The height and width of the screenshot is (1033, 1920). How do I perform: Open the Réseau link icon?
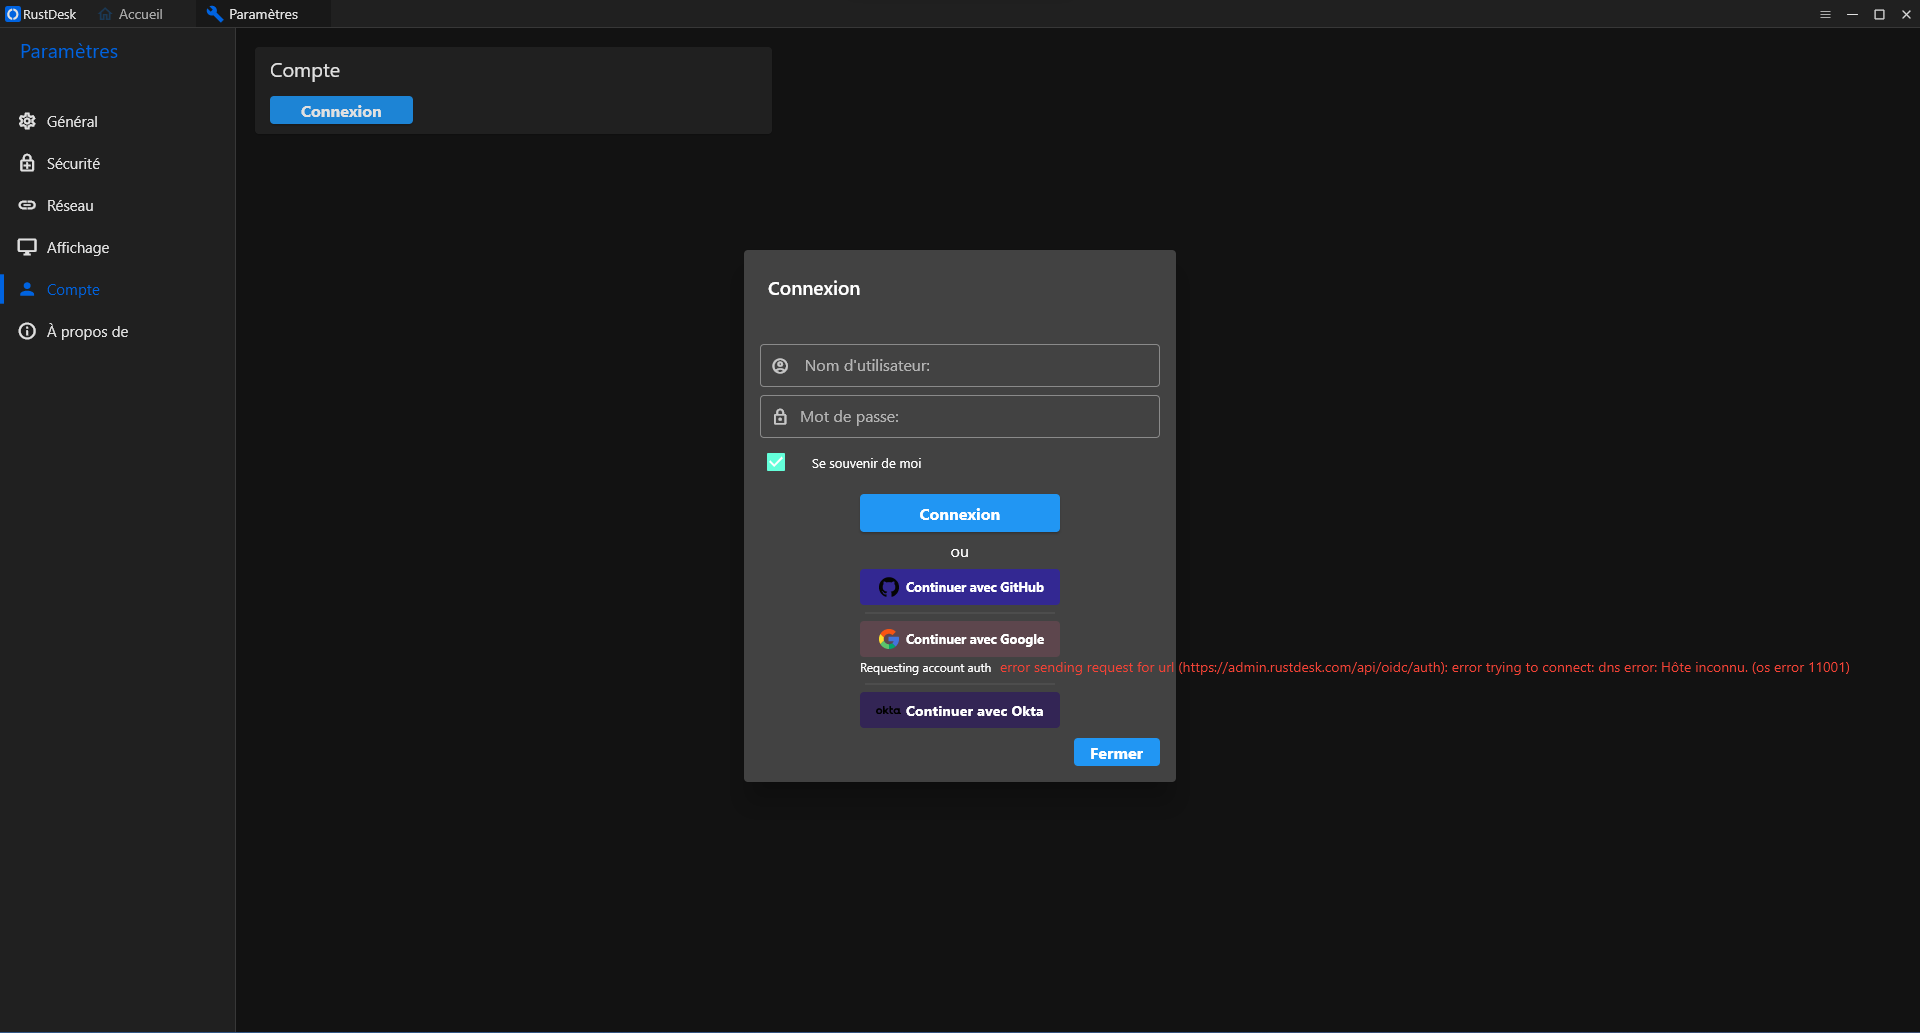(x=27, y=205)
